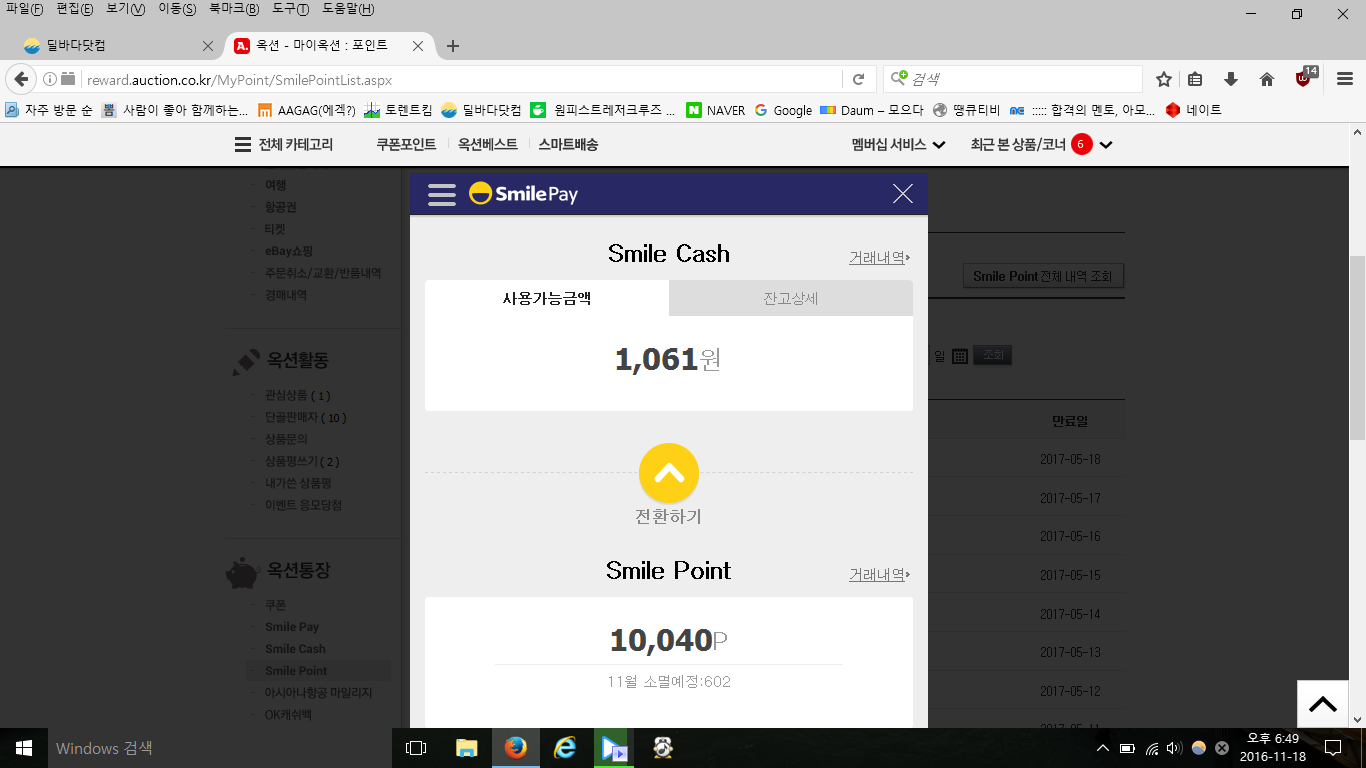
Task: Open the Firefox downloads arrow icon
Action: pos(1231,79)
